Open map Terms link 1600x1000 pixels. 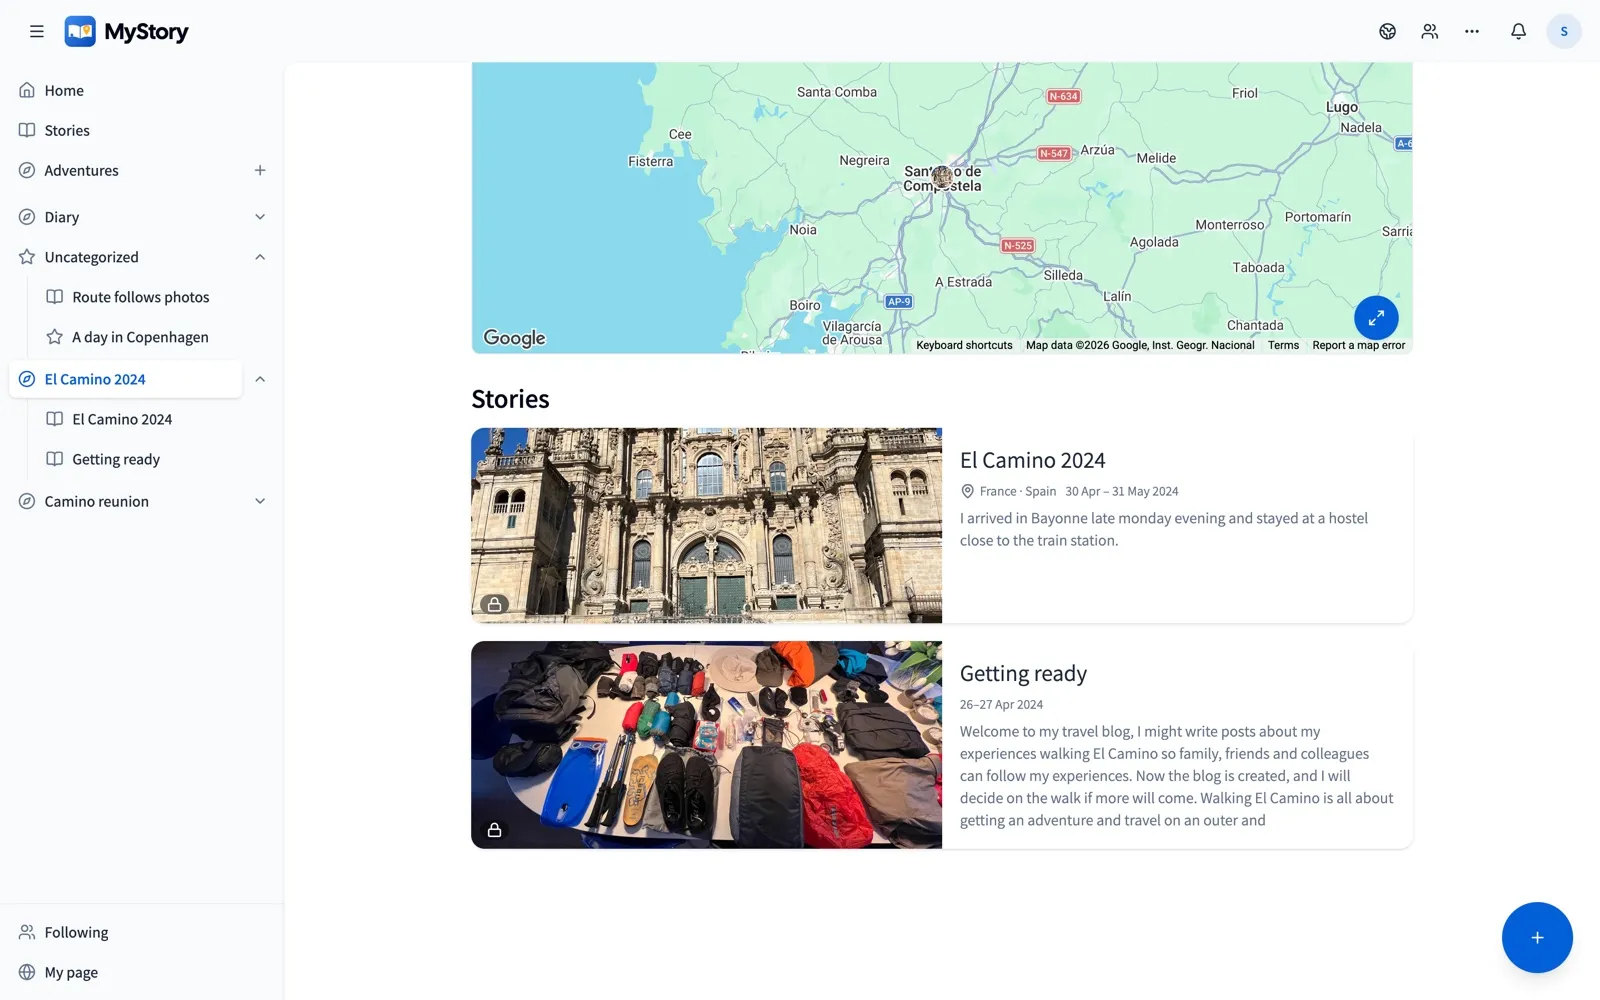tap(1283, 345)
